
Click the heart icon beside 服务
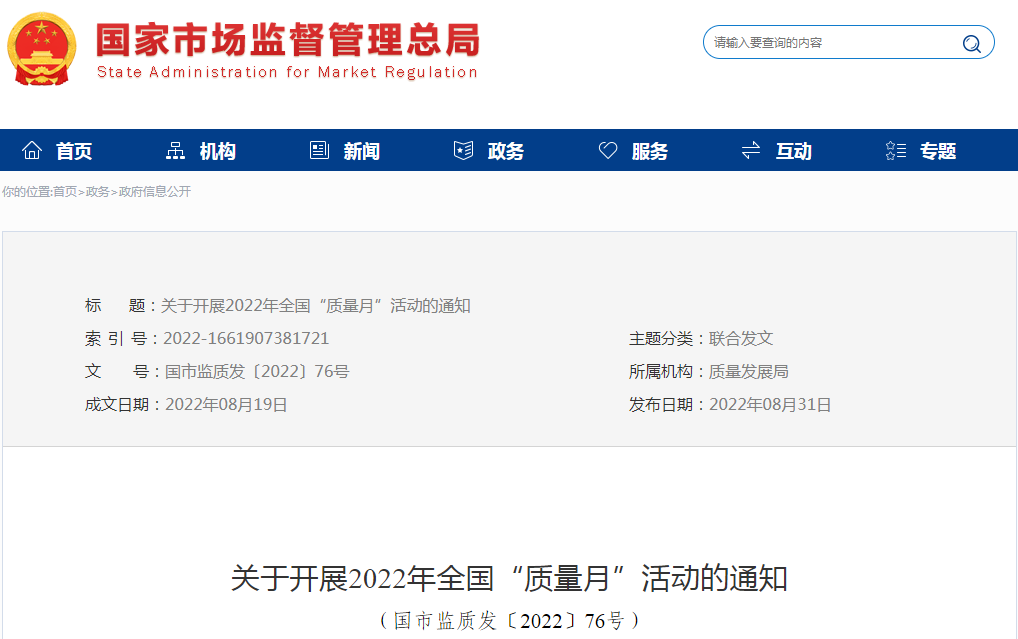point(608,151)
